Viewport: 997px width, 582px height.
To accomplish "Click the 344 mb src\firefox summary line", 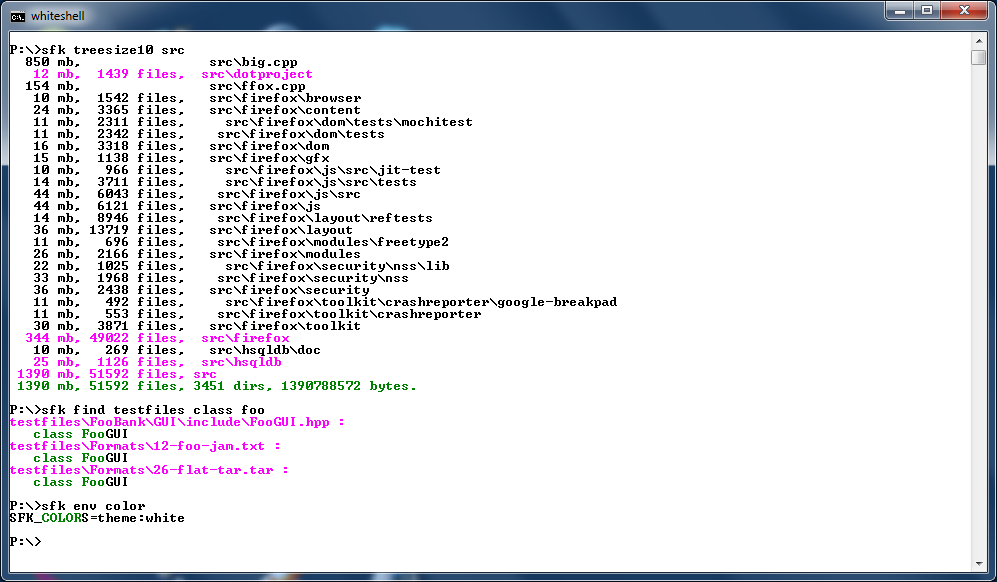I will coord(157,338).
